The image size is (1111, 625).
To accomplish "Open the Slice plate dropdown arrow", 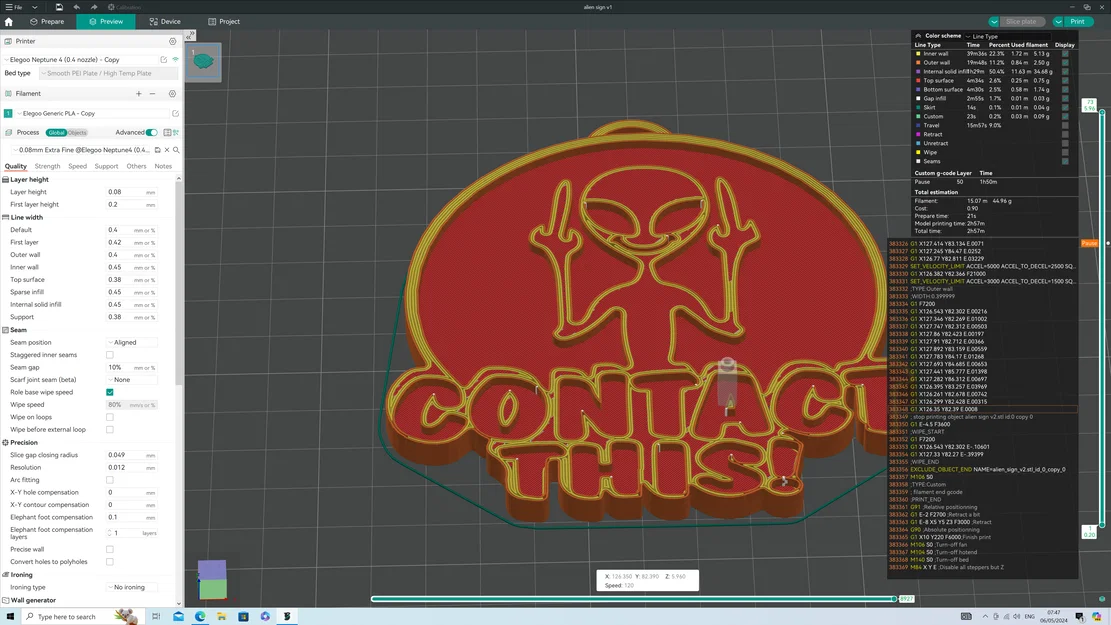I will pos(994,22).
